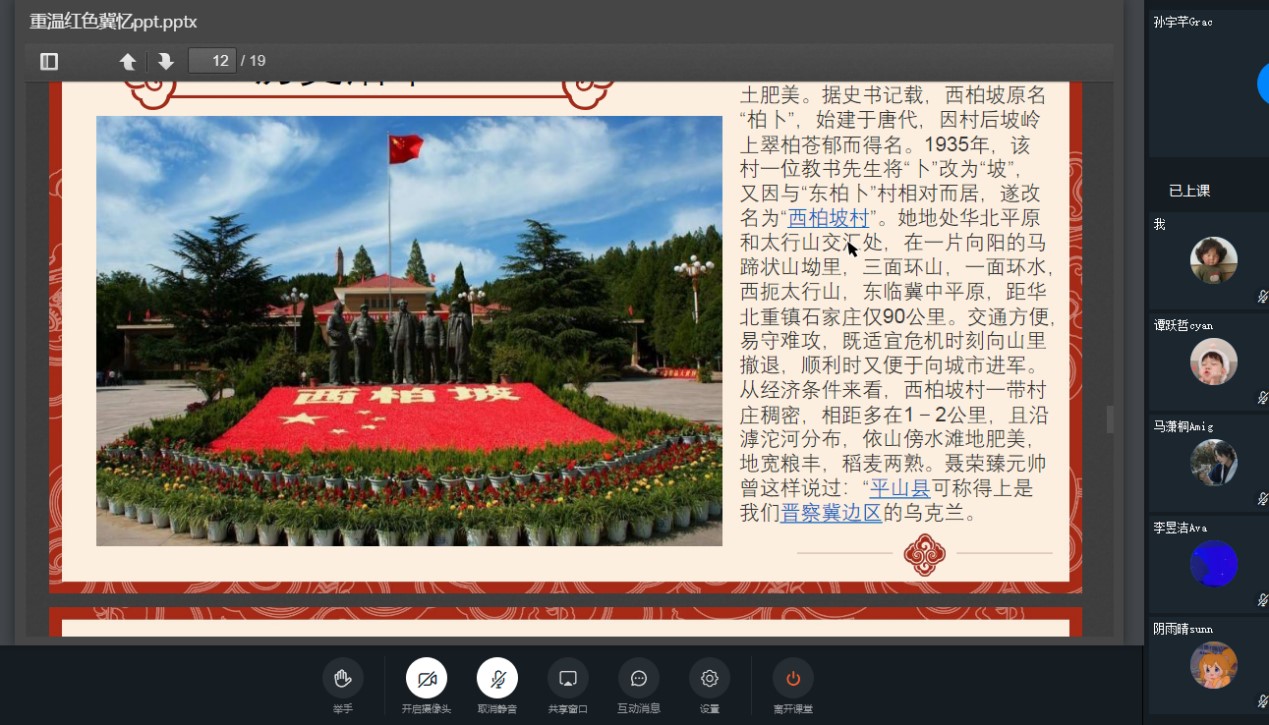Click the raise hand (举手) icon
Viewport: 1269px width, 725px height.
pyautogui.click(x=343, y=679)
